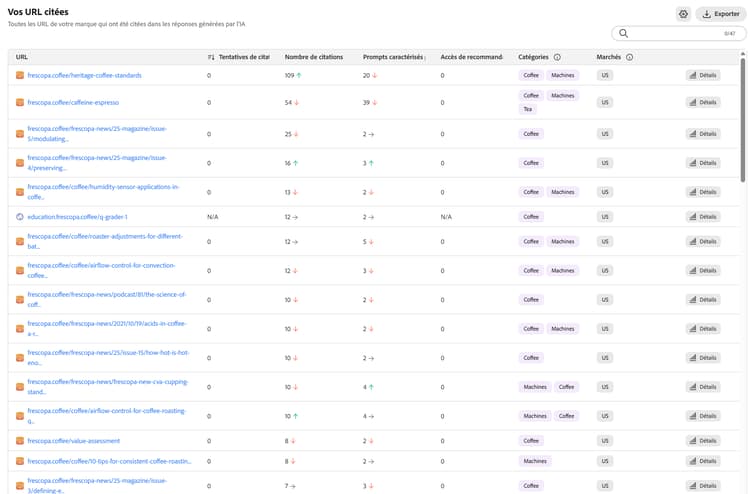The image size is (750, 494).
Task: Click the Catégories info icon
Action: click(x=557, y=57)
